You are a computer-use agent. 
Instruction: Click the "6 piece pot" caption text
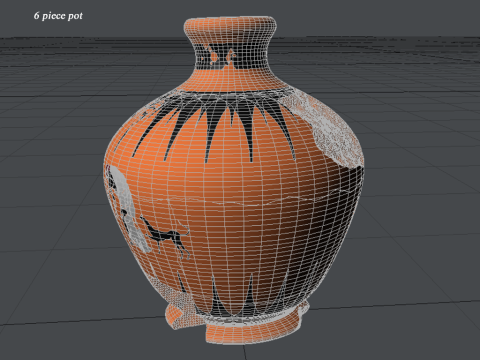(58, 16)
